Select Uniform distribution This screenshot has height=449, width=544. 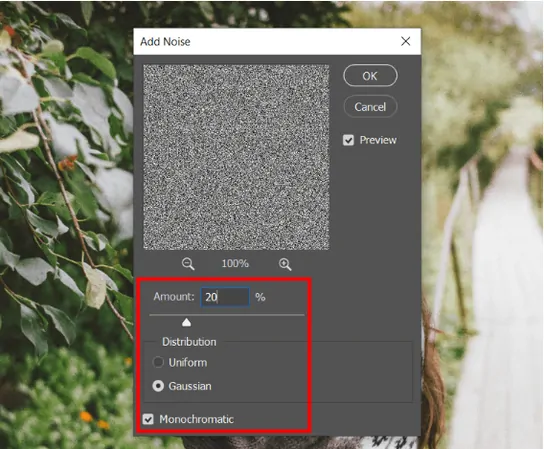pos(158,363)
